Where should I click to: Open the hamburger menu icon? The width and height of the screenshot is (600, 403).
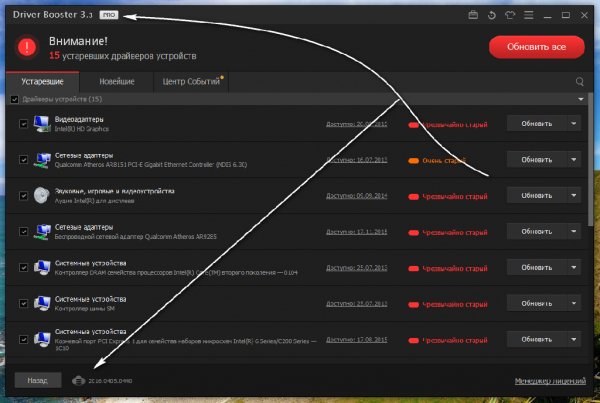[x=528, y=15]
